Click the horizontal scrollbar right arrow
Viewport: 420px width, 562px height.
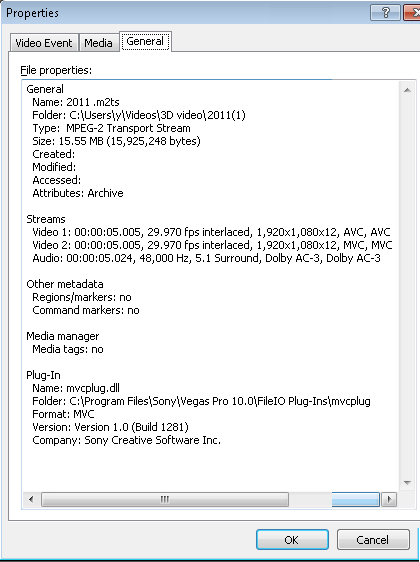point(389,499)
